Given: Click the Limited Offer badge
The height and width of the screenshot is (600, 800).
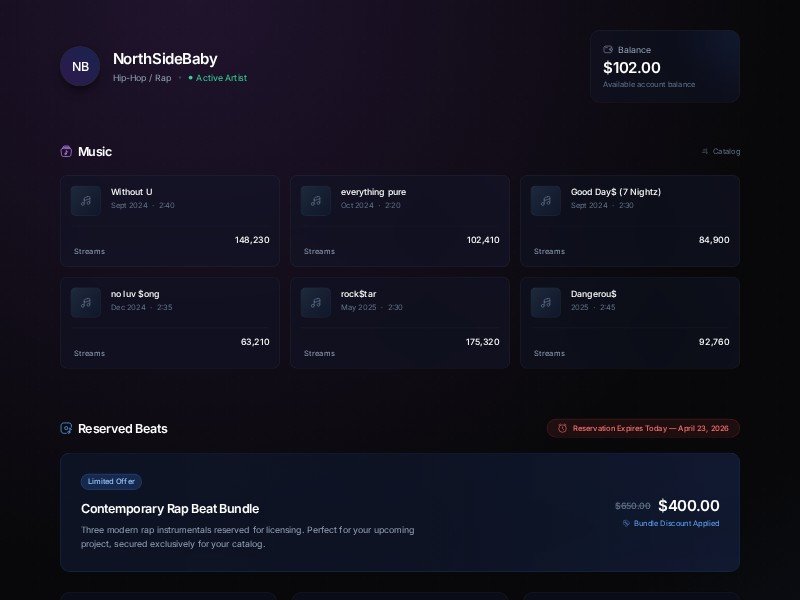Looking at the screenshot, I should pyautogui.click(x=111, y=481).
